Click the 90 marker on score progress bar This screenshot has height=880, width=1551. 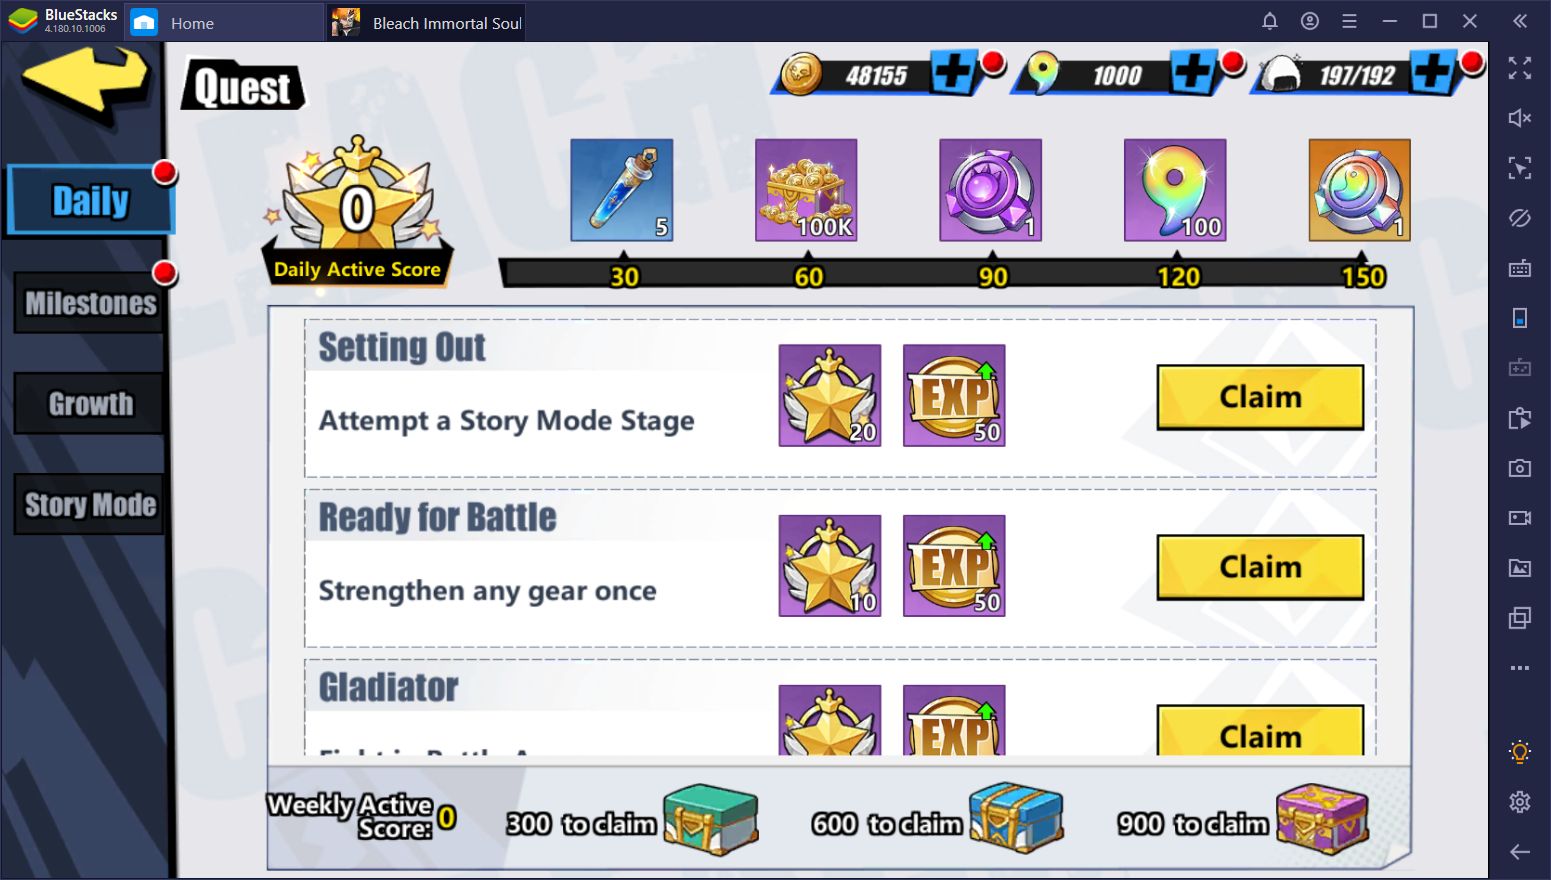(992, 276)
